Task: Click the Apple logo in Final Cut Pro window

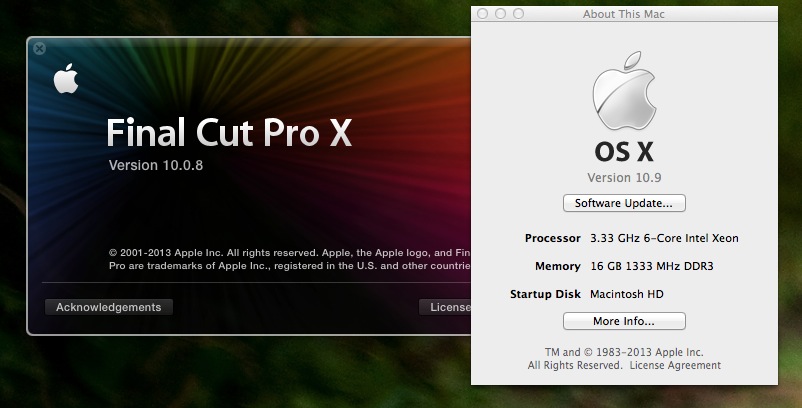Action: [x=66, y=78]
